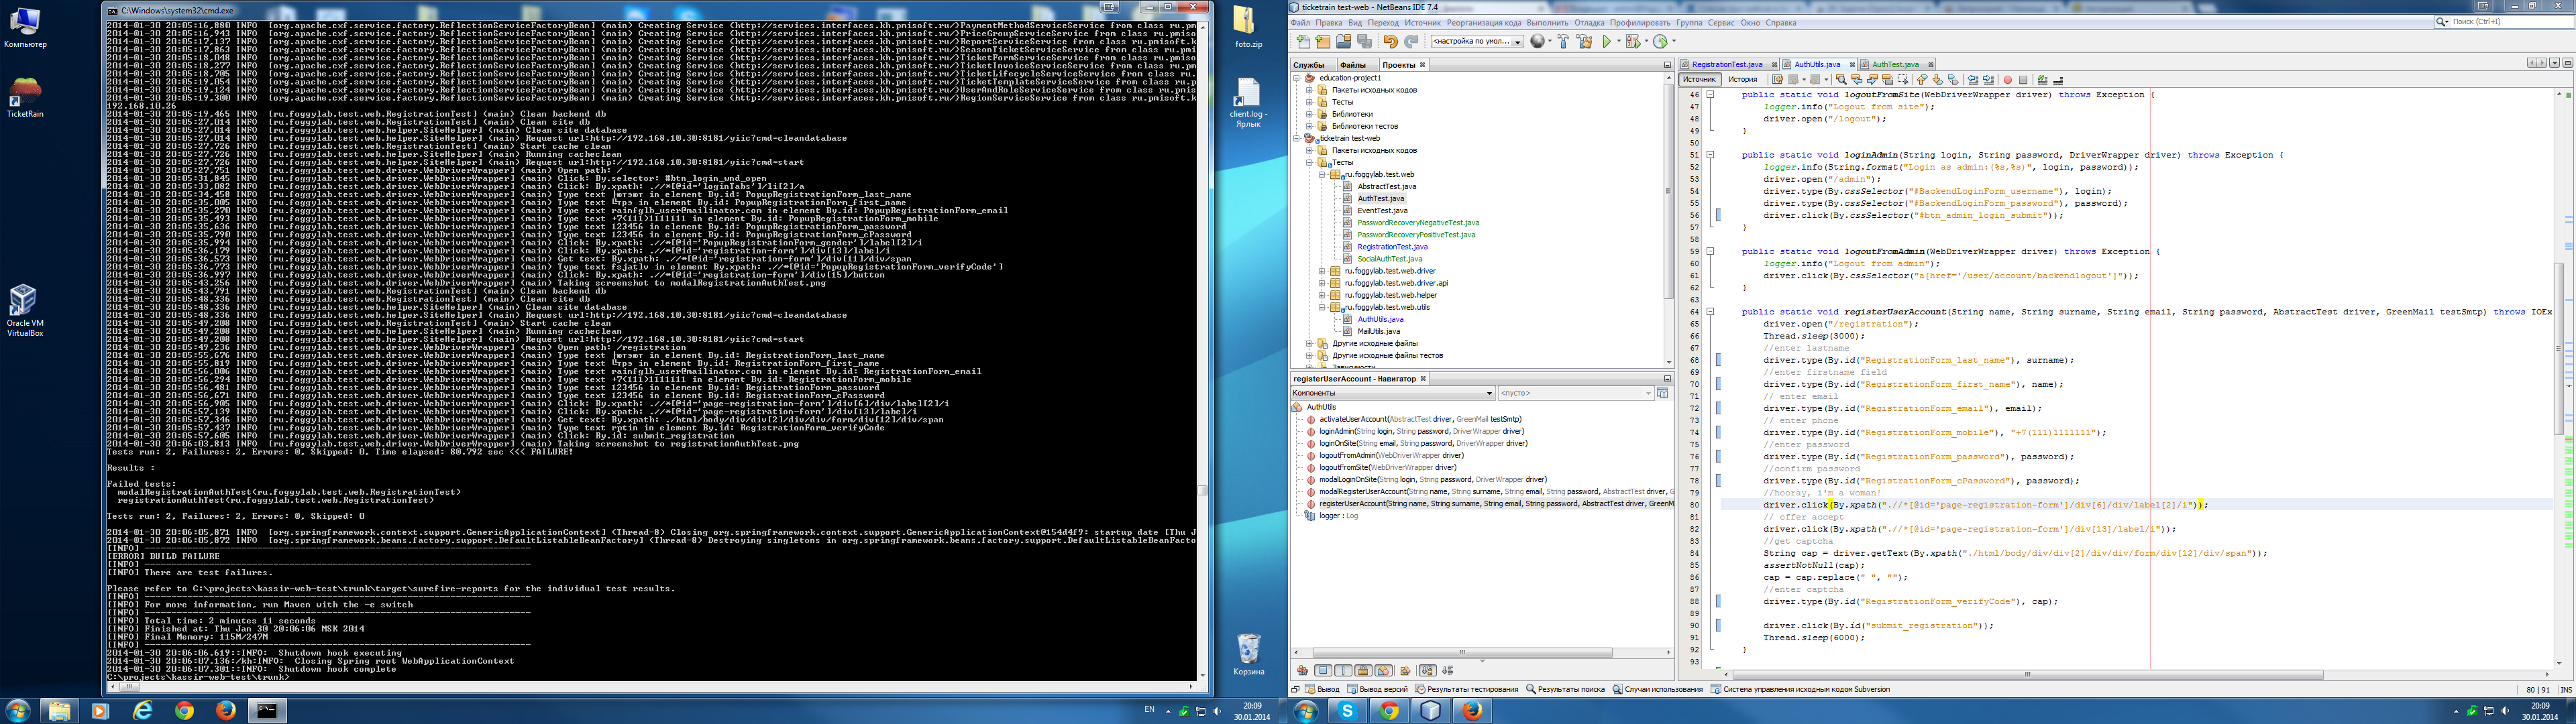Collapse the education-project1 tree node
The image size is (2576, 724).
[1297, 78]
